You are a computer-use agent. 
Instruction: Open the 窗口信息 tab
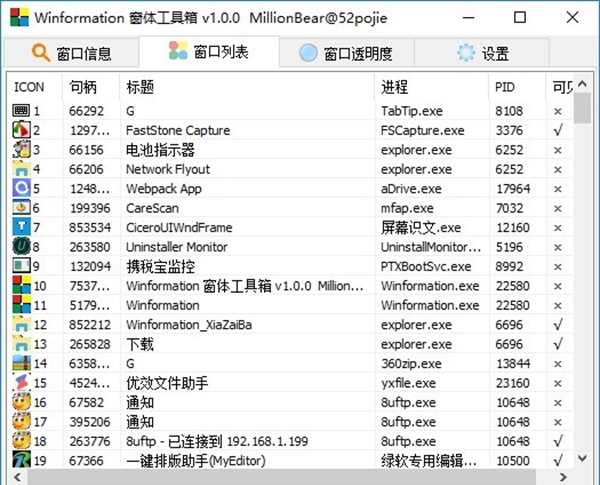(x=71, y=53)
